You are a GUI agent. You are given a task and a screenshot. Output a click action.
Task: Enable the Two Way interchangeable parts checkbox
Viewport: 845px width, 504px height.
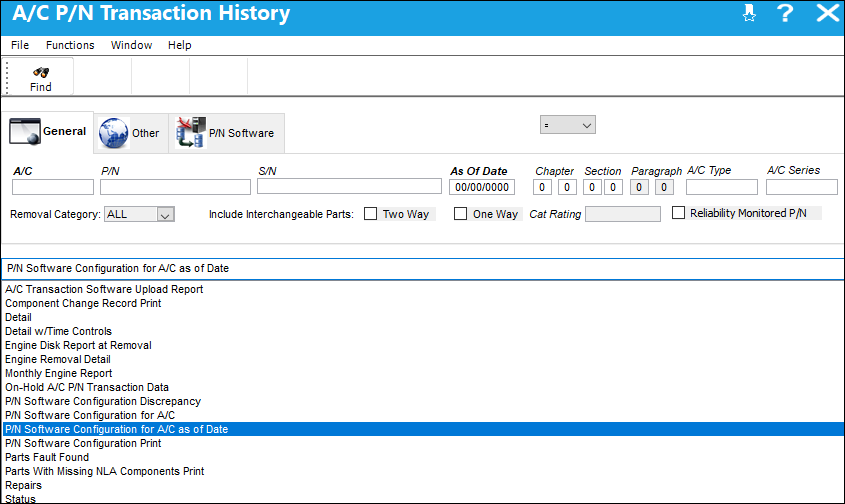click(370, 213)
